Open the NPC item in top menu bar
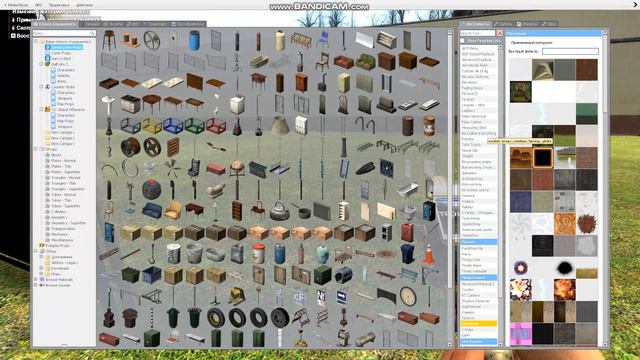The width and height of the screenshot is (640, 360). click(x=39, y=5)
